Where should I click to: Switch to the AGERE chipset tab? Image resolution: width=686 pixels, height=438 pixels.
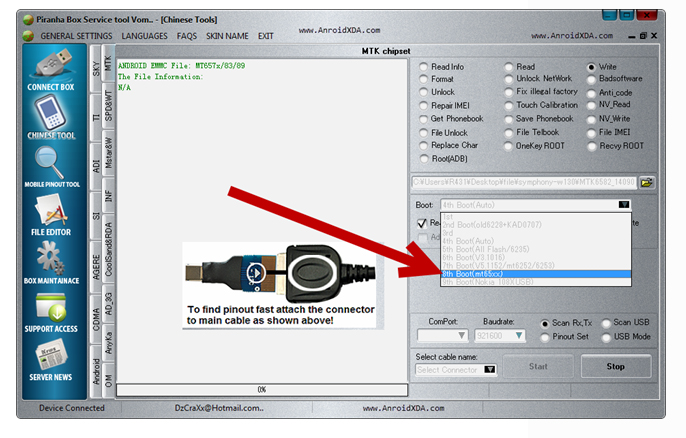(96, 267)
